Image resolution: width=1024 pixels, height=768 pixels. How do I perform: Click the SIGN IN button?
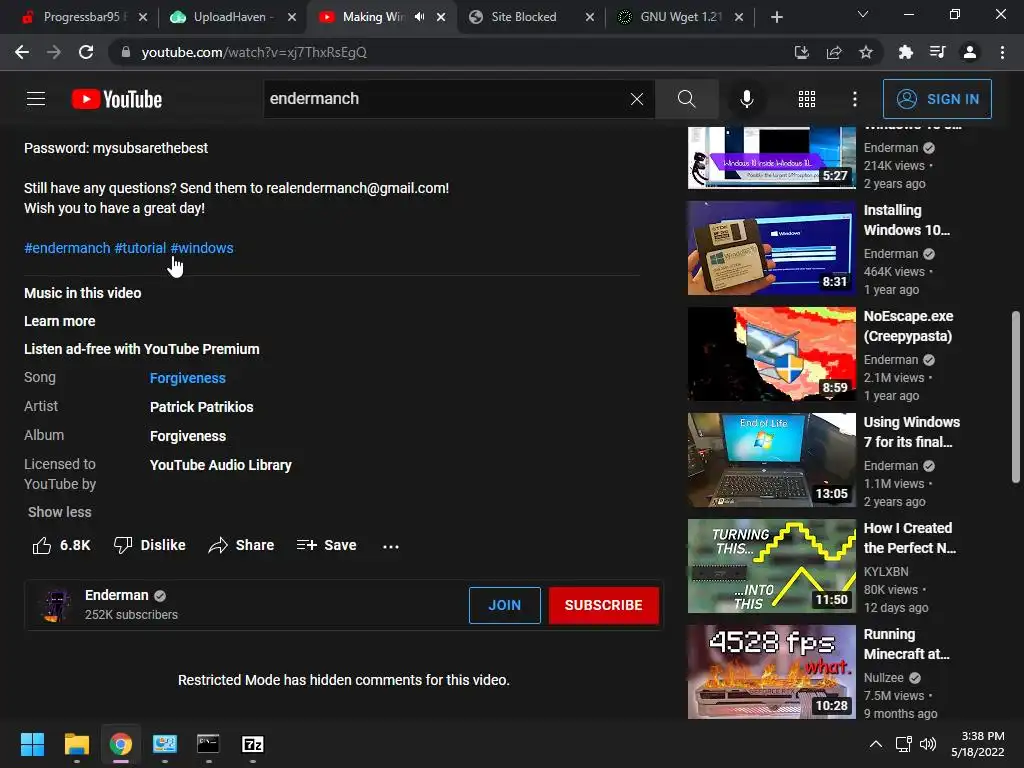coord(937,99)
